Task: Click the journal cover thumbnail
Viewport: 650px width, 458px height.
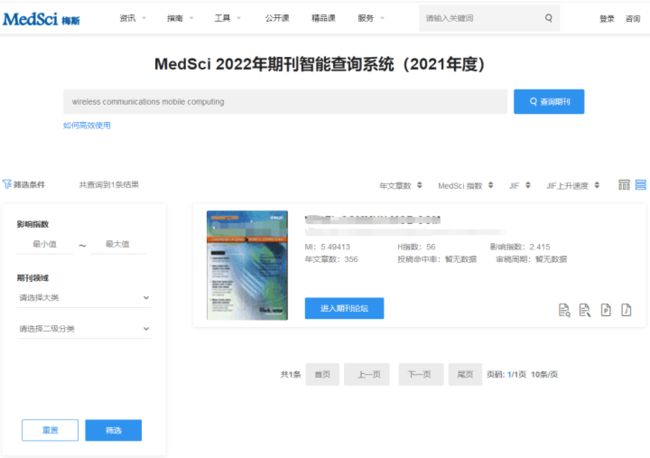Action: [x=247, y=265]
